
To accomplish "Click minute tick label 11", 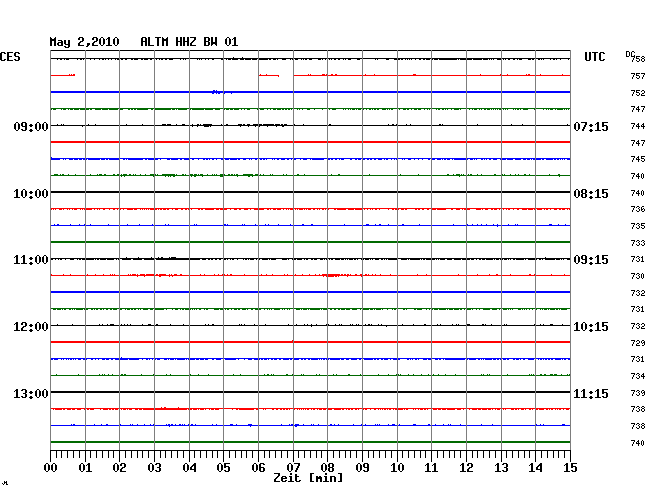I will coord(431,468).
